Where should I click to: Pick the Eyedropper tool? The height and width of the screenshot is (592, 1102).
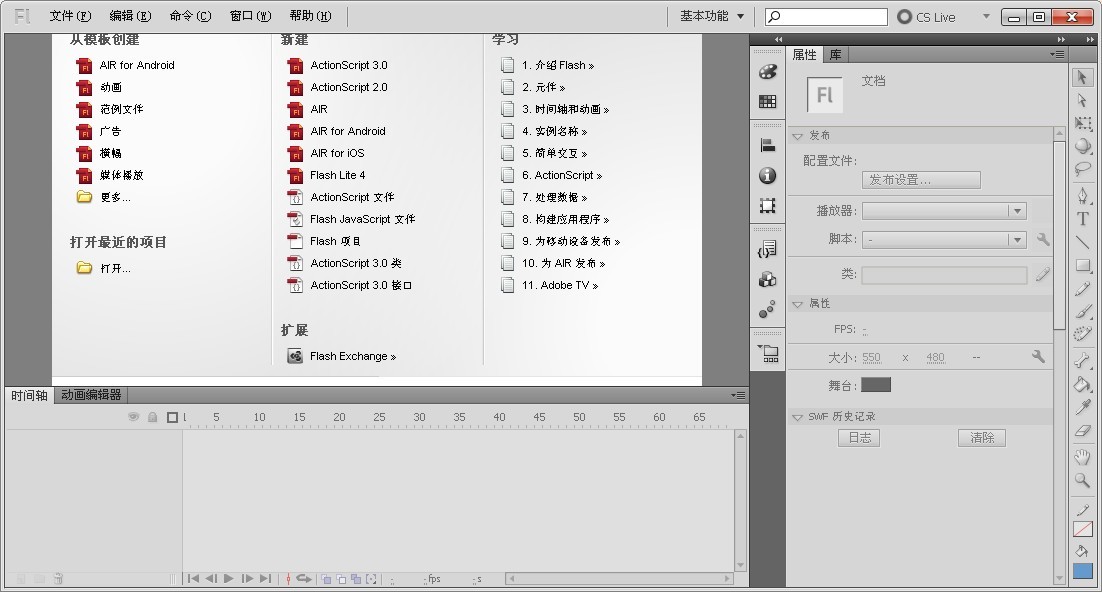coord(1082,408)
